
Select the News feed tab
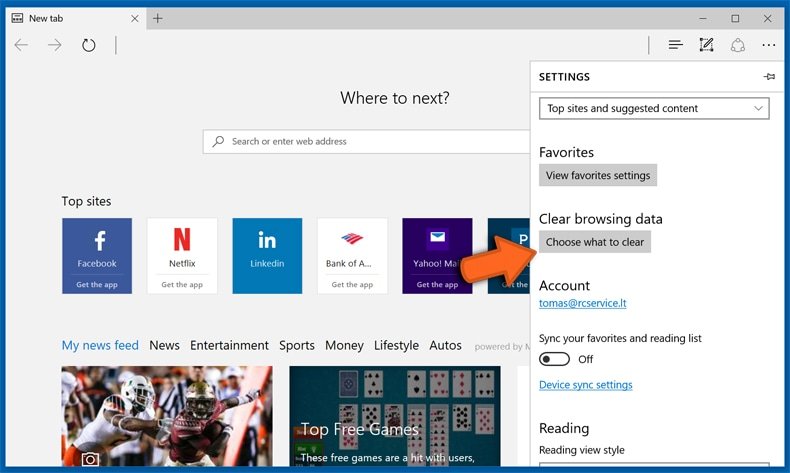pyautogui.click(x=164, y=346)
